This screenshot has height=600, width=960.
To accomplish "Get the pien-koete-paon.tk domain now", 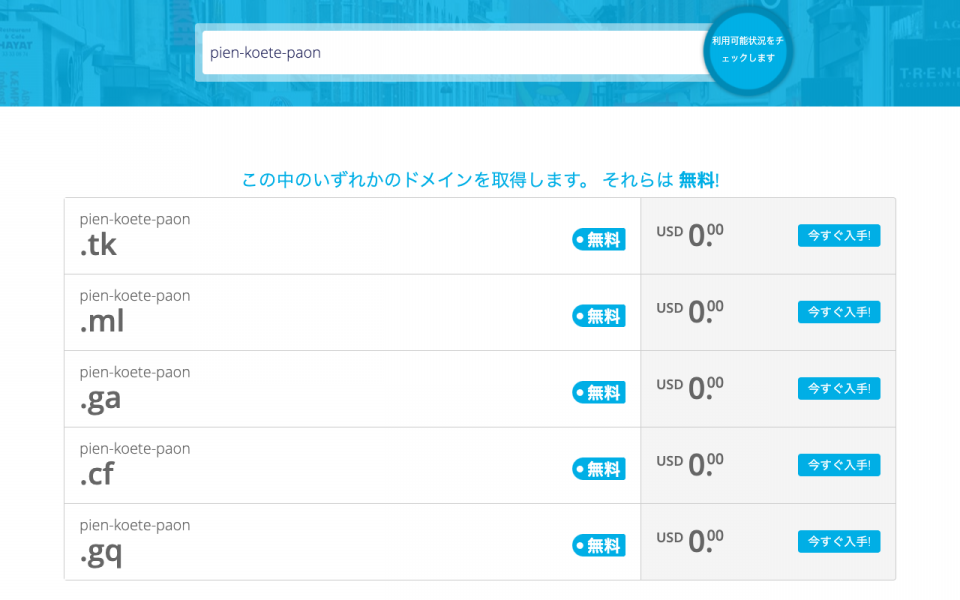I will (x=839, y=236).
